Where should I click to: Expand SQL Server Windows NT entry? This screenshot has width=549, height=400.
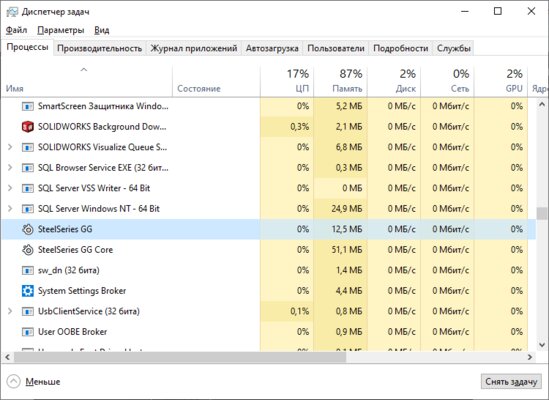click(x=10, y=209)
